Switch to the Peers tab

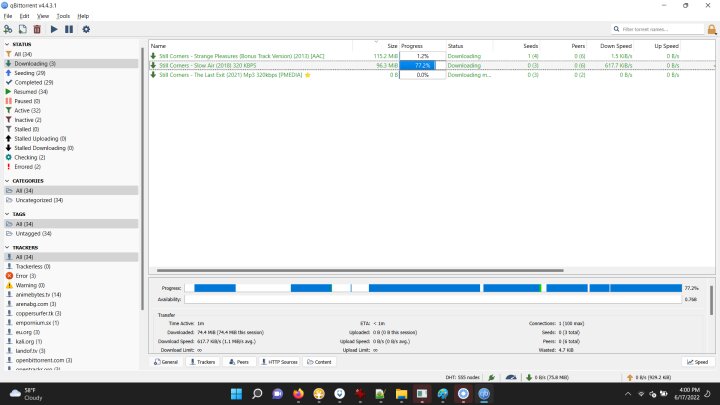pos(239,362)
